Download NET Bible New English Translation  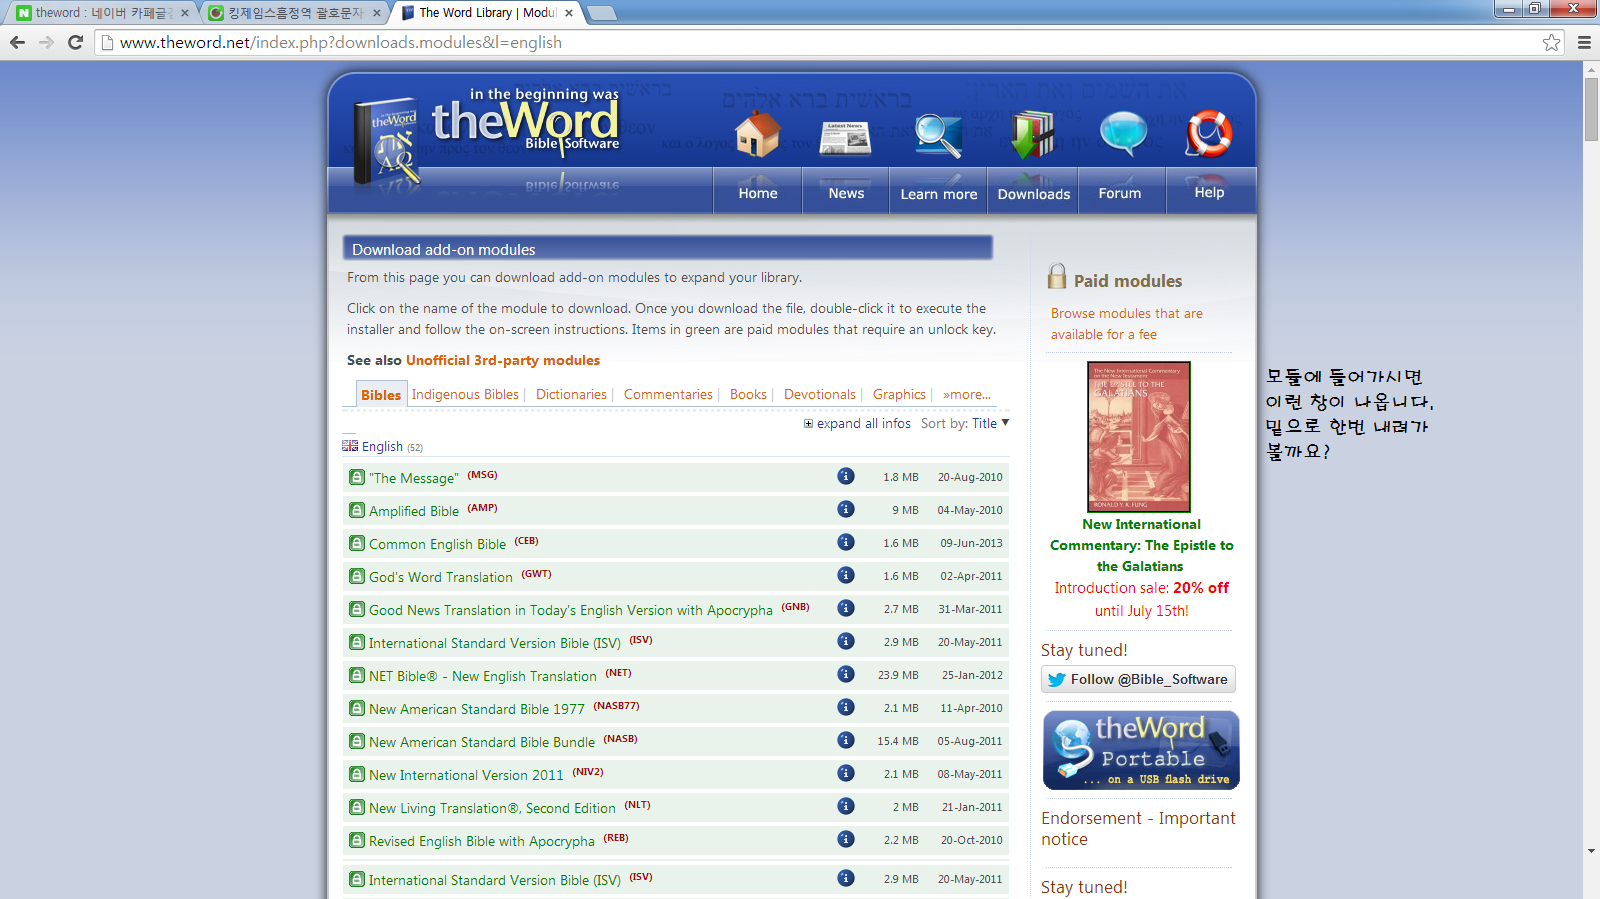tap(482, 676)
